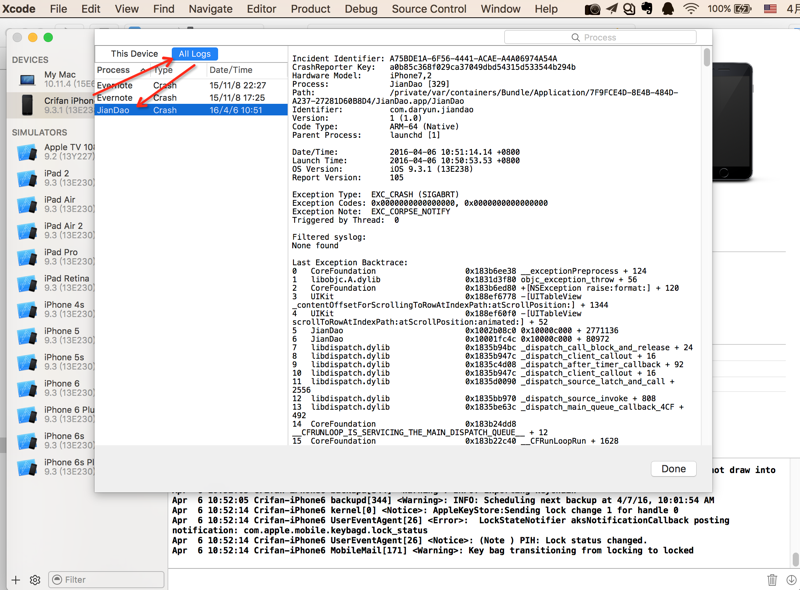Select iPhone 5s simulator icon
Screen dimensions: 800x590
pyautogui.click(x=27, y=362)
